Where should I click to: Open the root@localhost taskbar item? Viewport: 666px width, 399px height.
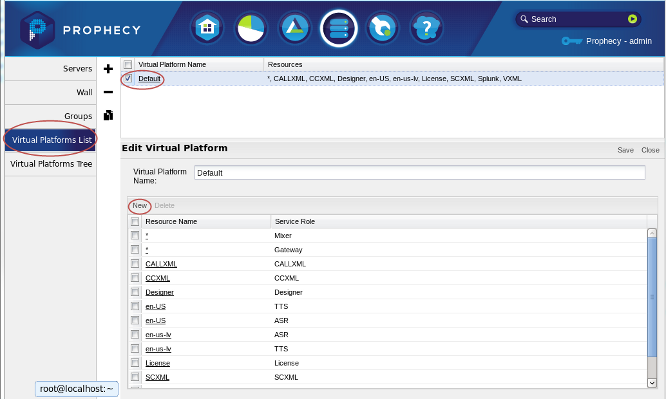tap(76, 389)
